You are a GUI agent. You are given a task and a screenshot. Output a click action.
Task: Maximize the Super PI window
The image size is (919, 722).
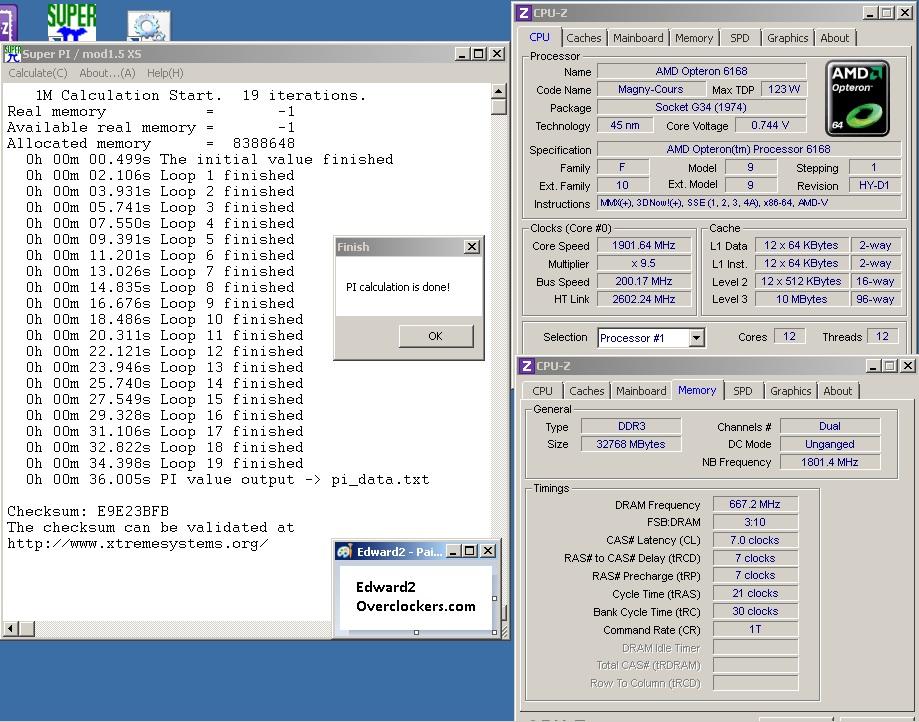[479, 54]
